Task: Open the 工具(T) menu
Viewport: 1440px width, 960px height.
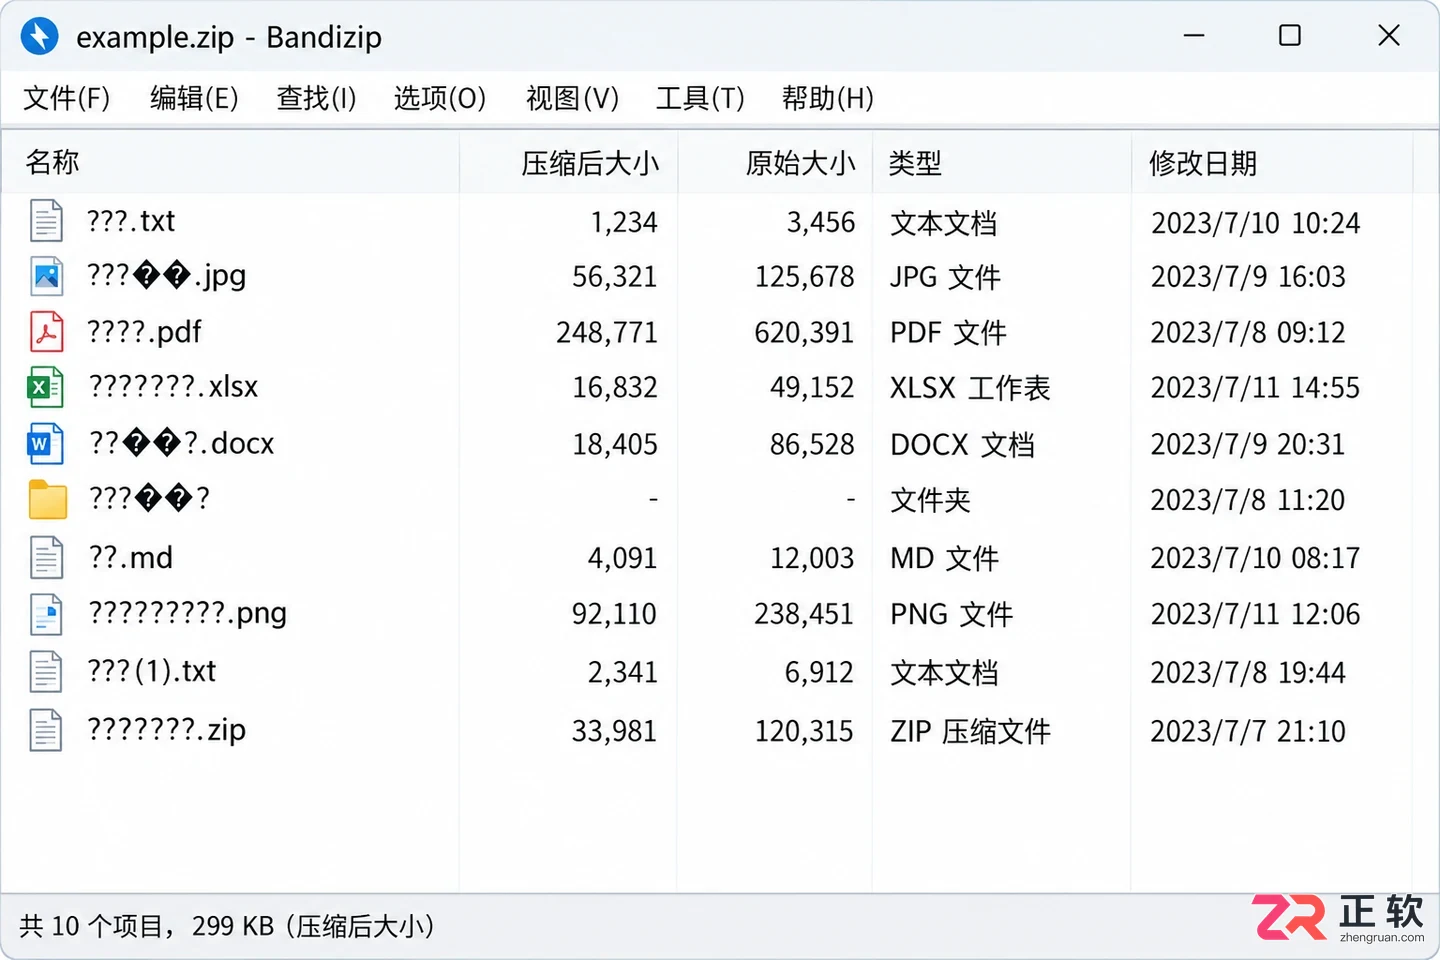Action: tap(700, 98)
